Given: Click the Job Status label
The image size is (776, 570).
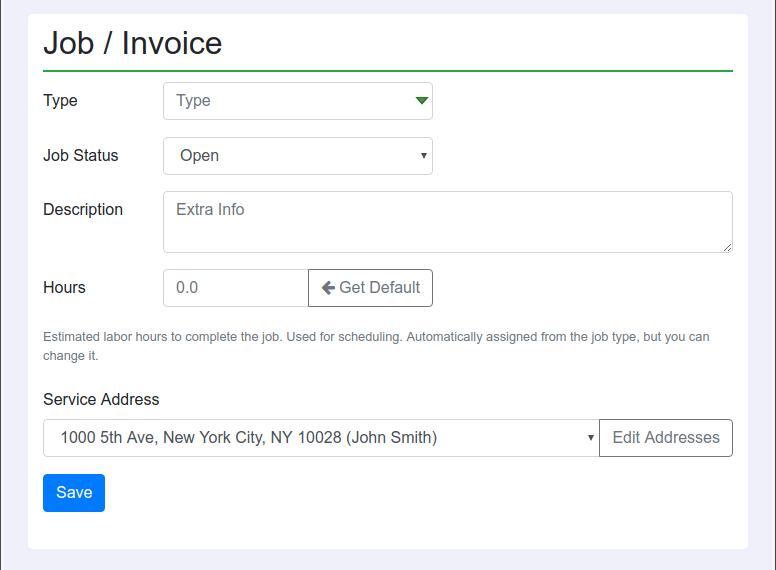Looking at the screenshot, I should coord(80,156).
